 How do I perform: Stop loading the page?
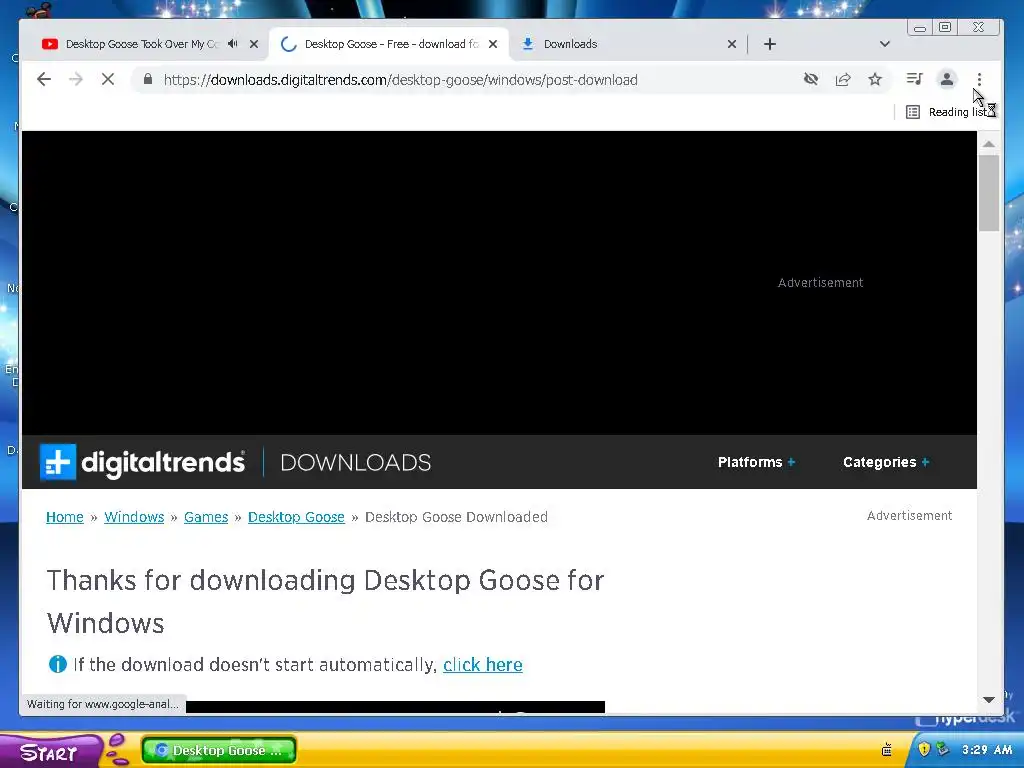(108, 80)
